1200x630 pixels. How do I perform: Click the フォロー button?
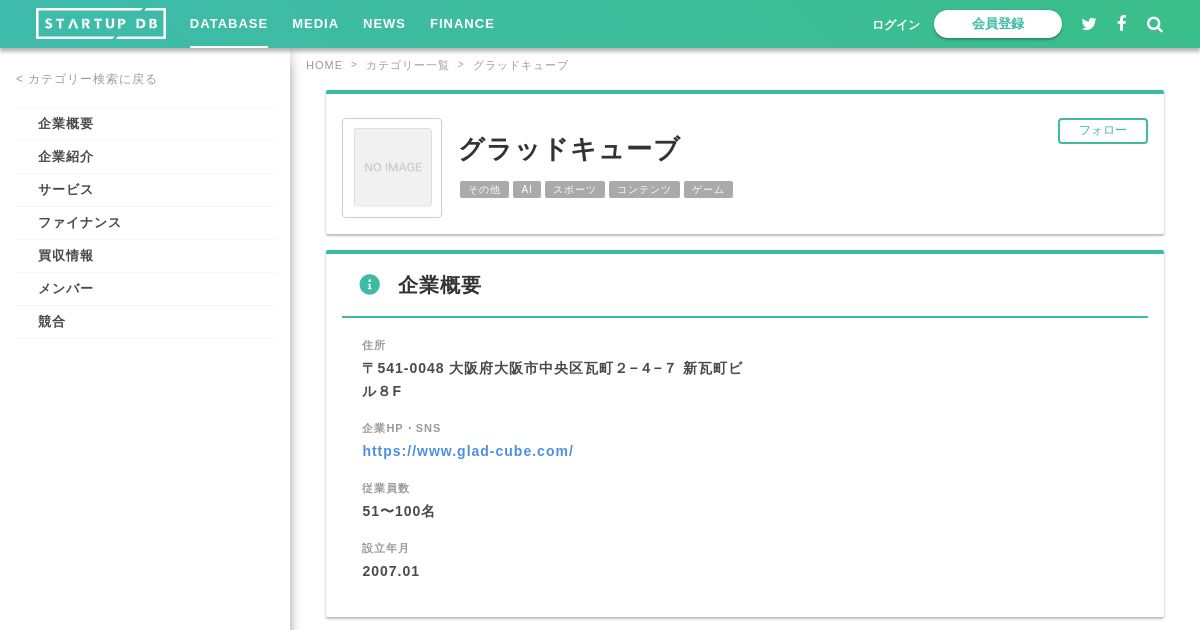pyautogui.click(x=1103, y=131)
